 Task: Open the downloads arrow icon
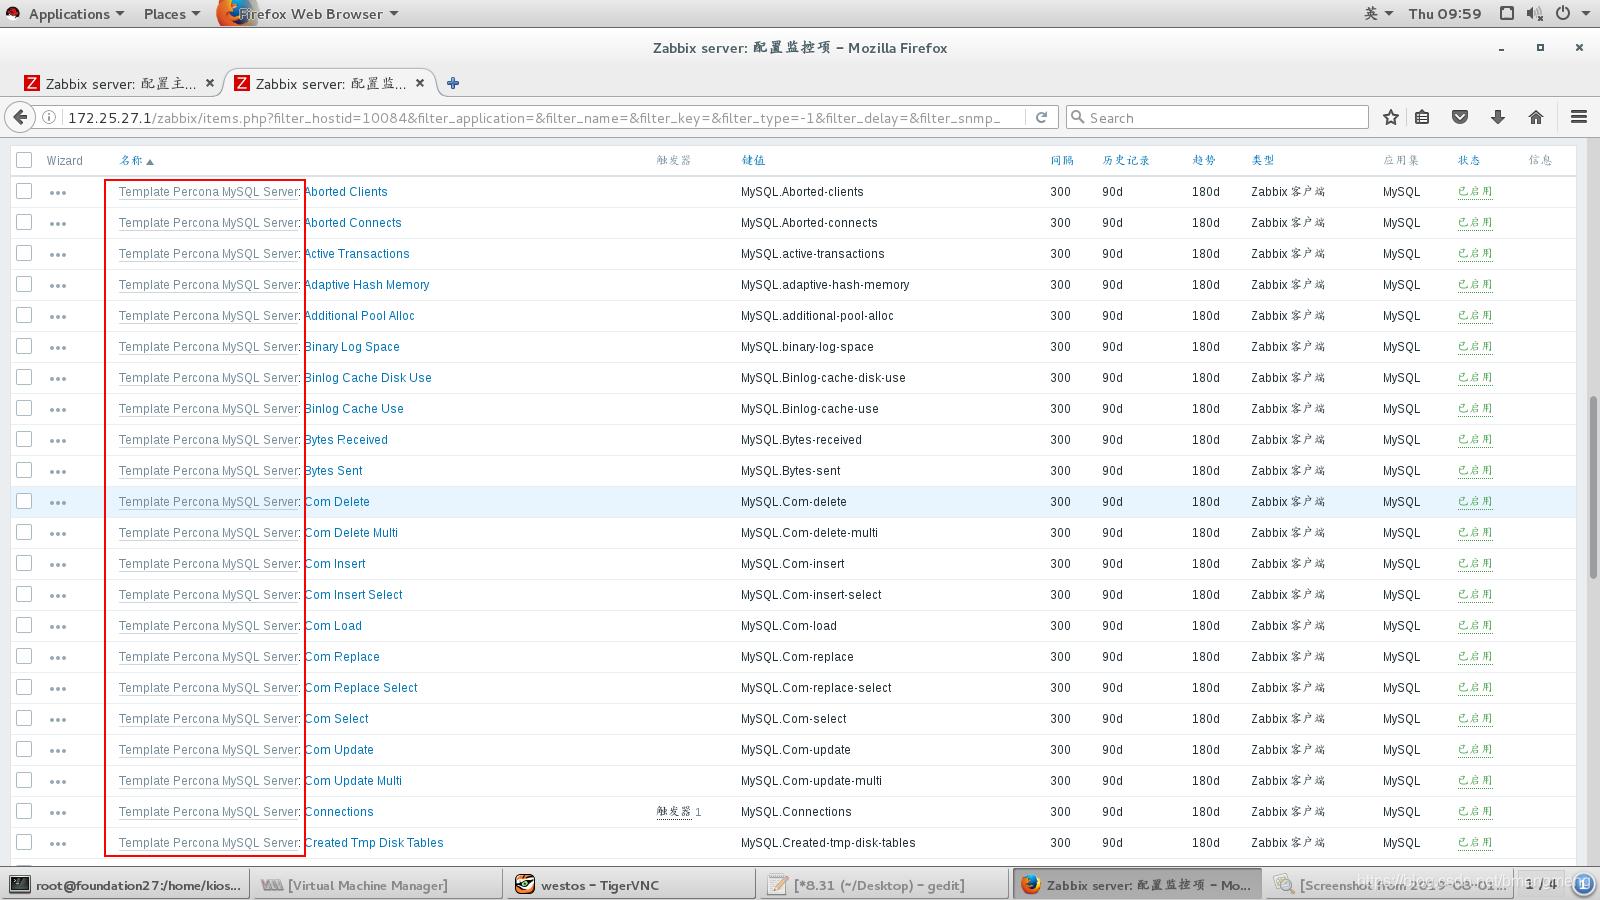point(1498,117)
